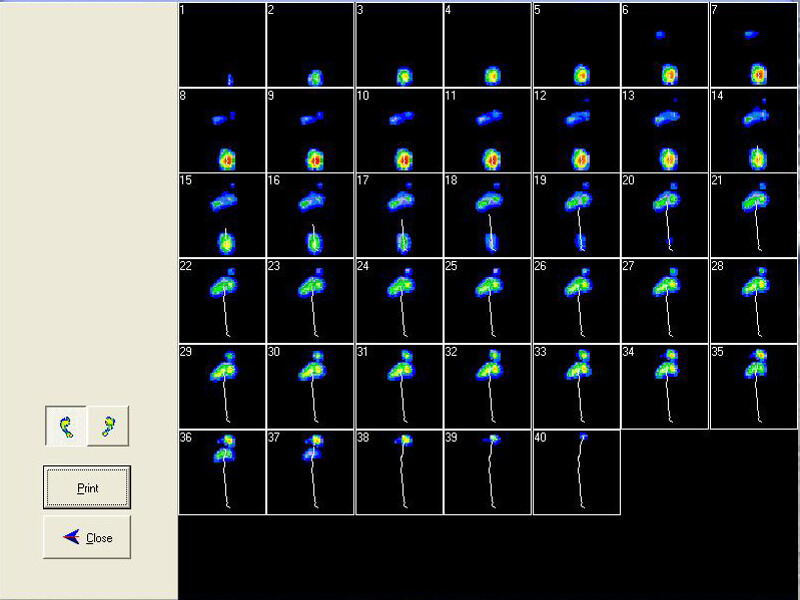This screenshot has height=600, width=800.
Task: Click frame 25 thumbnail
Action: point(487,301)
